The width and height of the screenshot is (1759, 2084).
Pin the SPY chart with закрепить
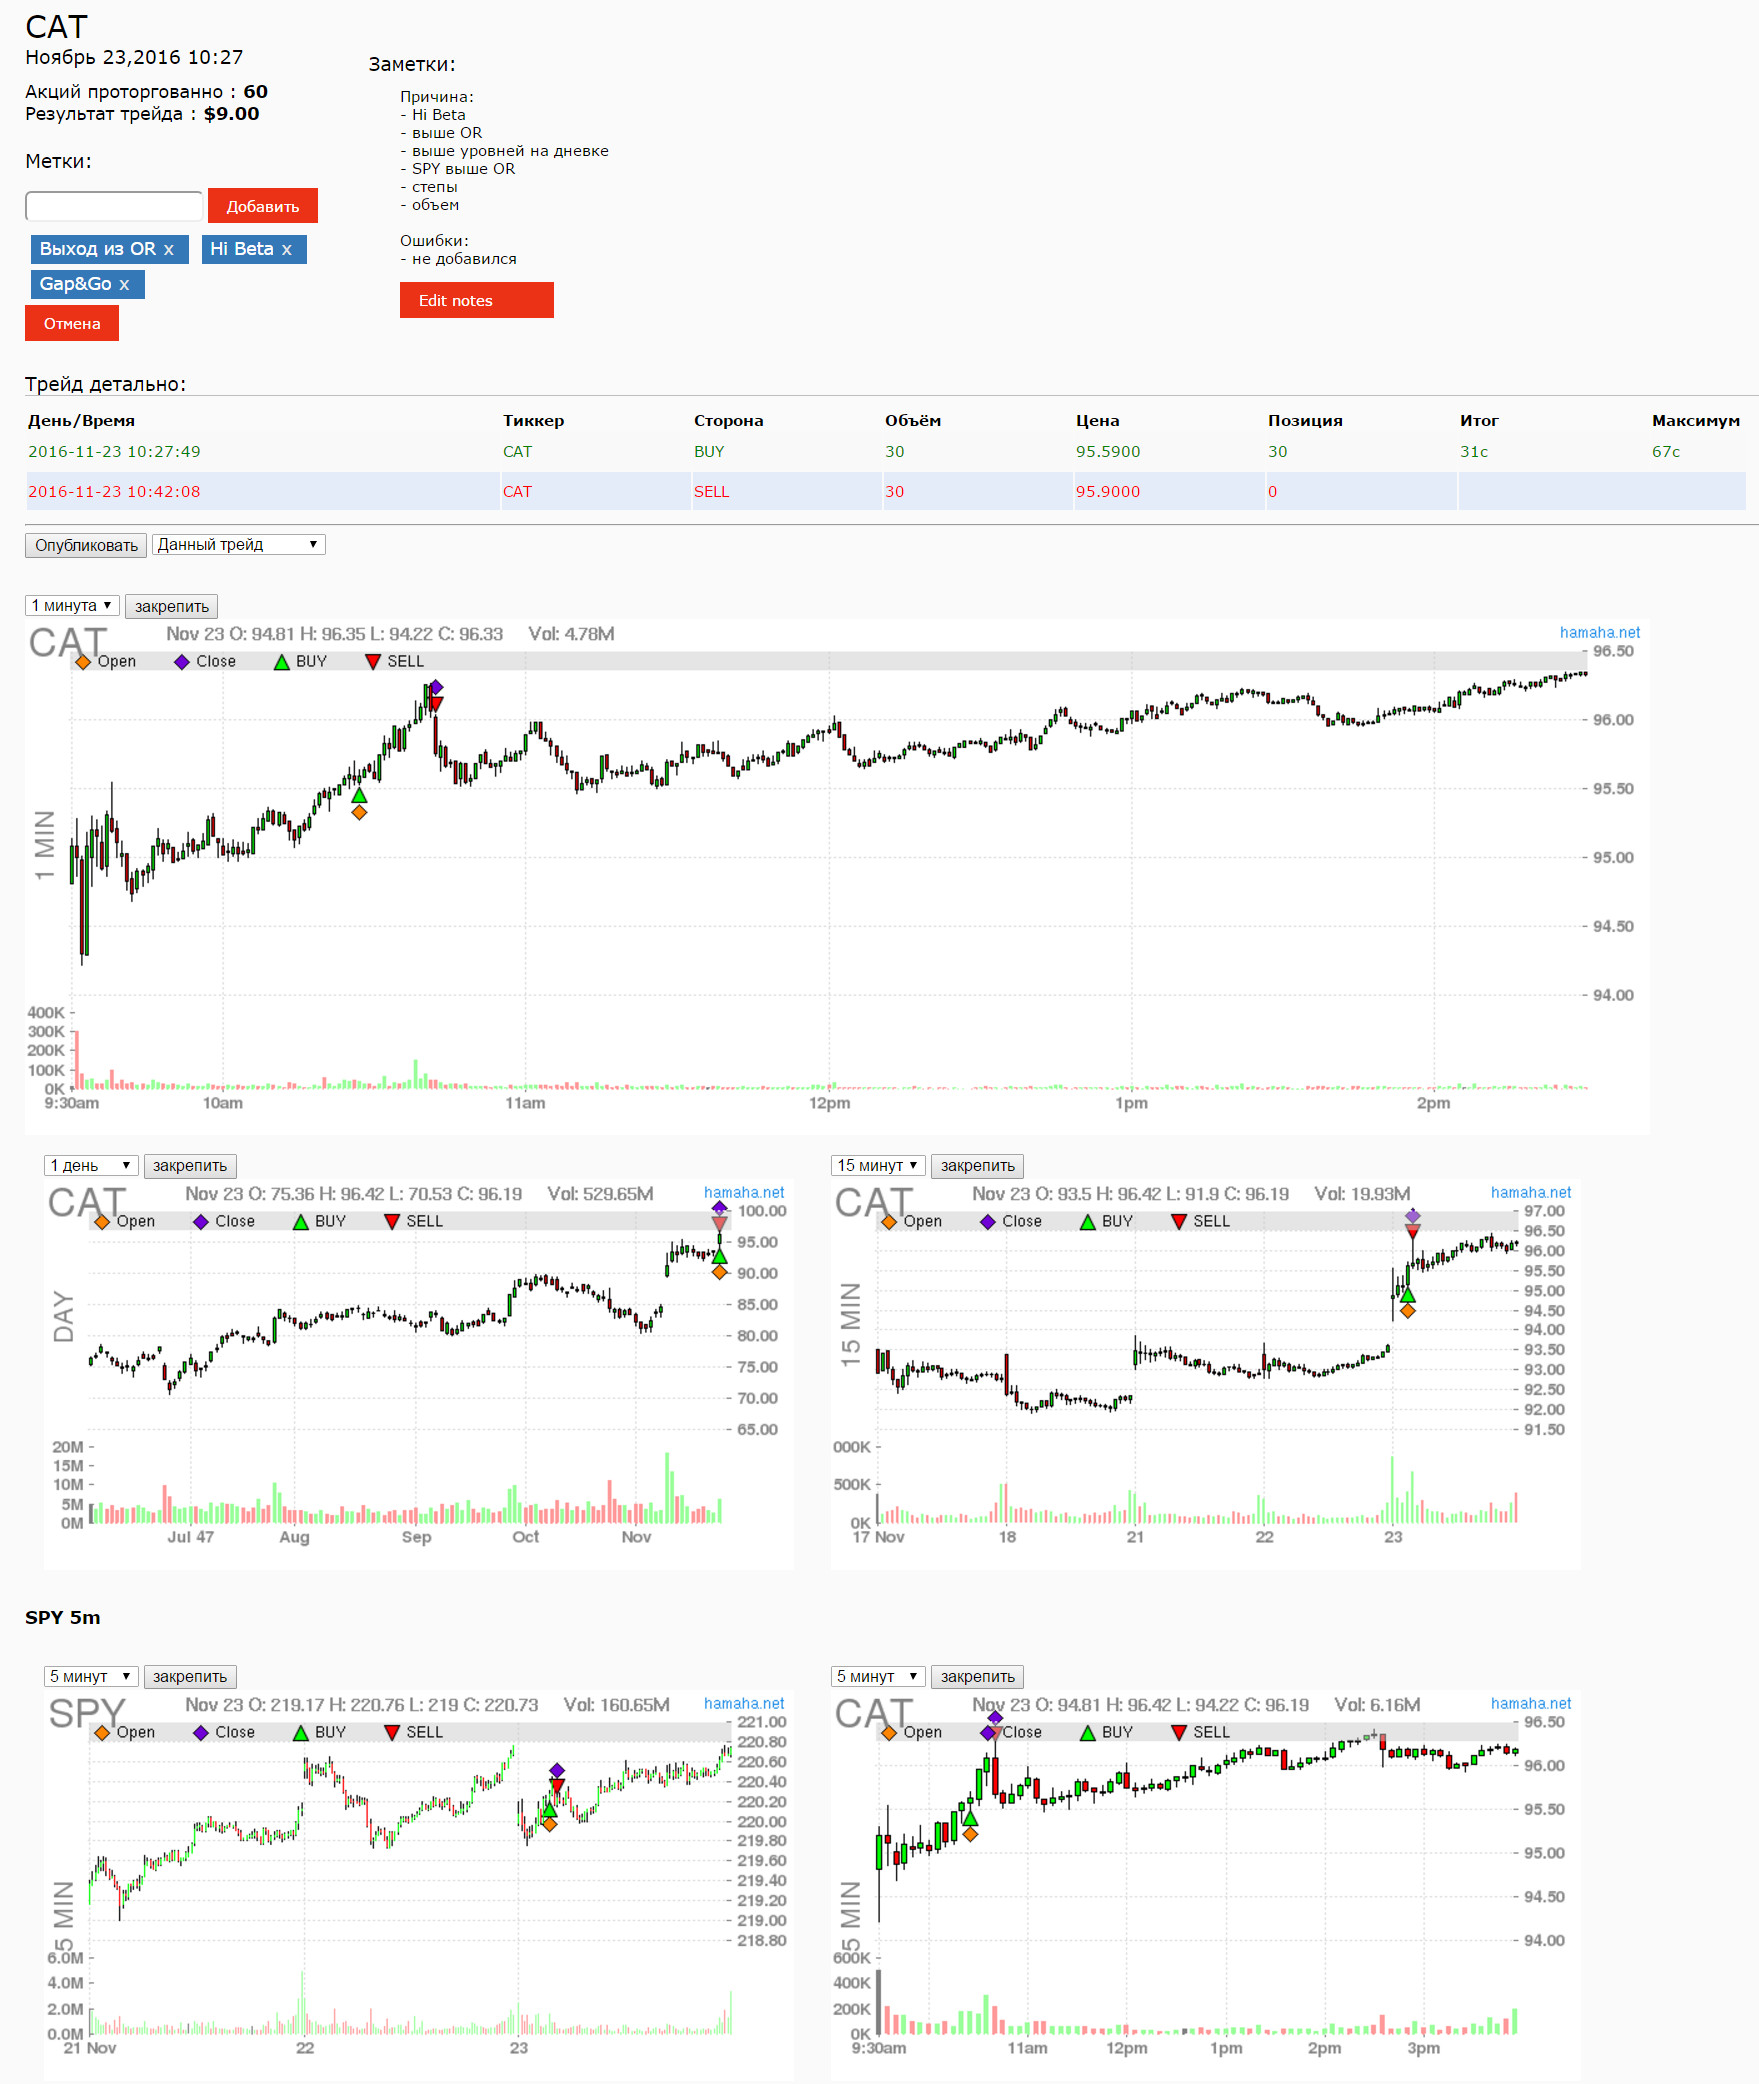click(x=190, y=1676)
